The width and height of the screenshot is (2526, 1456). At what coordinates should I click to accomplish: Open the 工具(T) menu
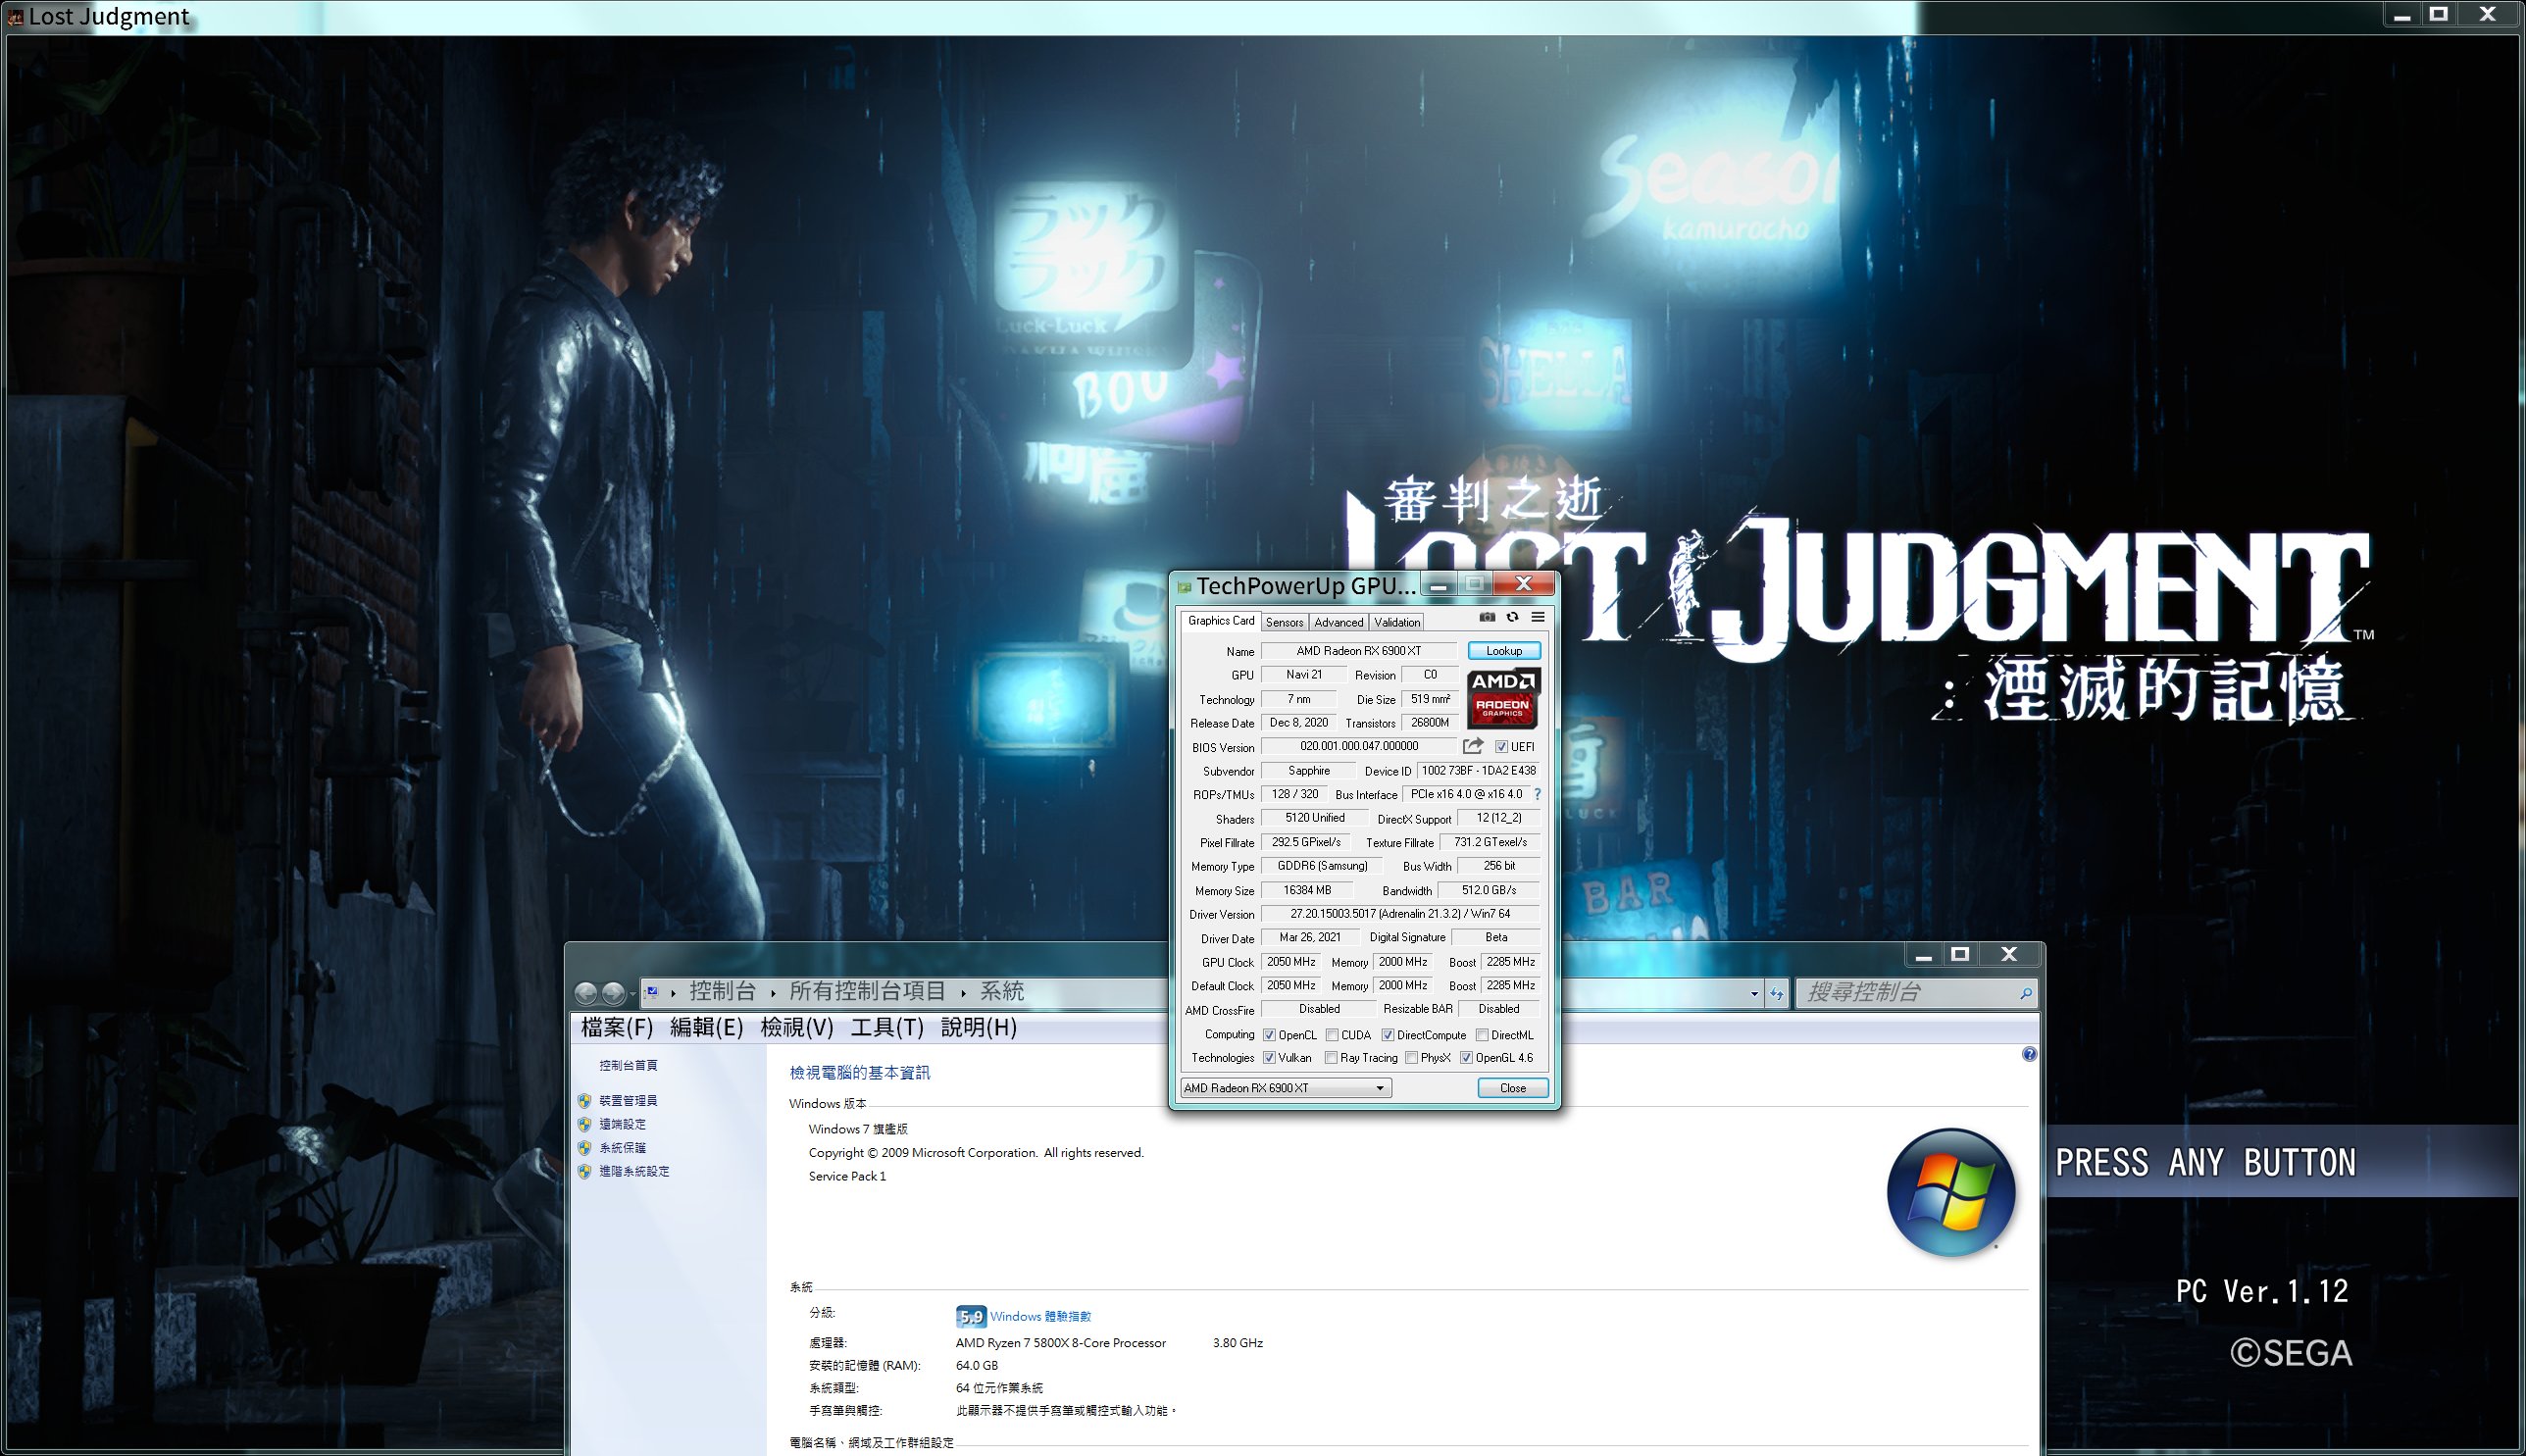[886, 1028]
